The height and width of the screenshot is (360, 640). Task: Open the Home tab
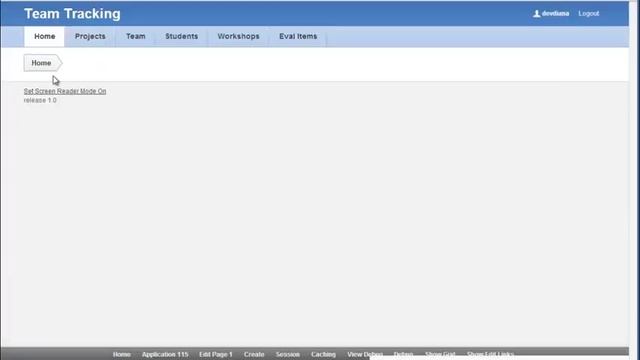pyautogui.click(x=44, y=36)
